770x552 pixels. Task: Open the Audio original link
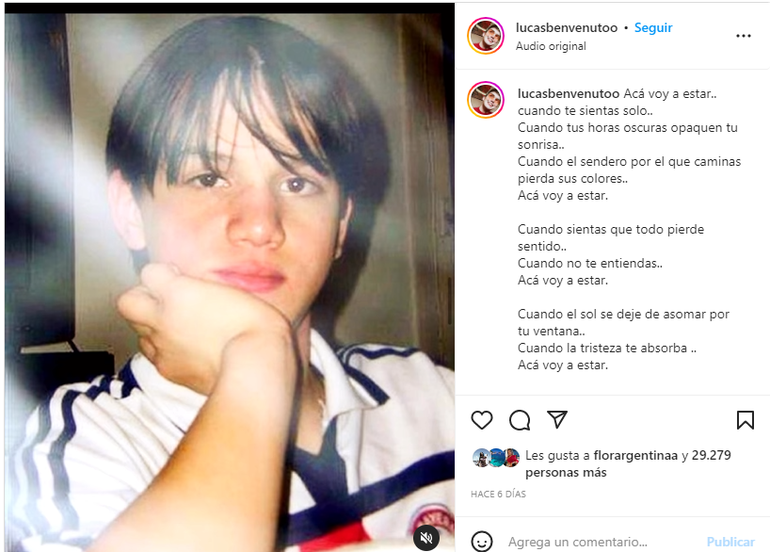point(550,46)
